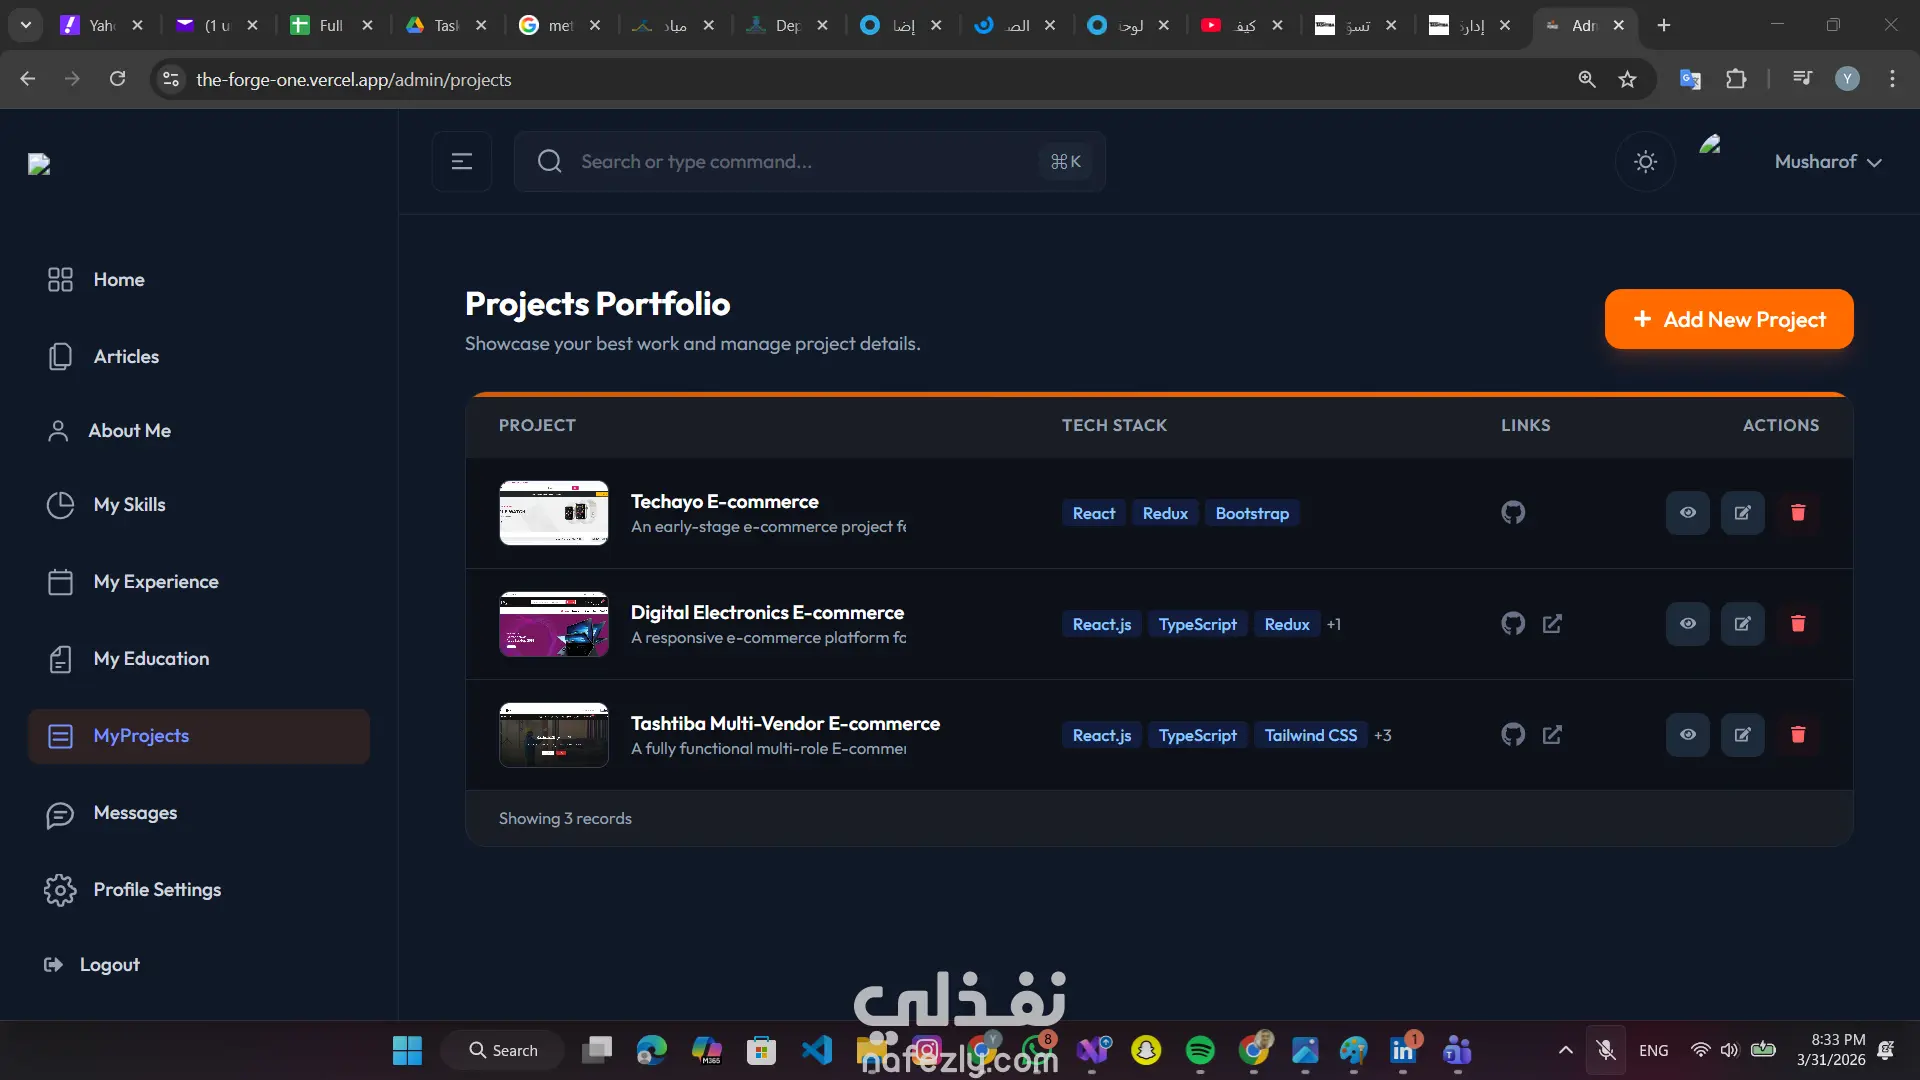Open GitHub link for Techayo E-commerce
Image resolution: width=1920 pixels, height=1080 pixels.
[1513, 513]
